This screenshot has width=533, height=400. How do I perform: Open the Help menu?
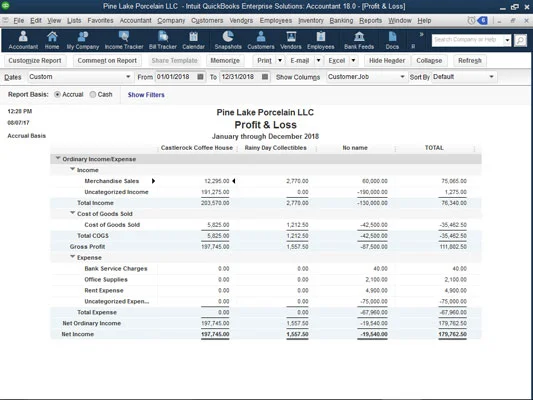pyautogui.click(x=424, y=21)
